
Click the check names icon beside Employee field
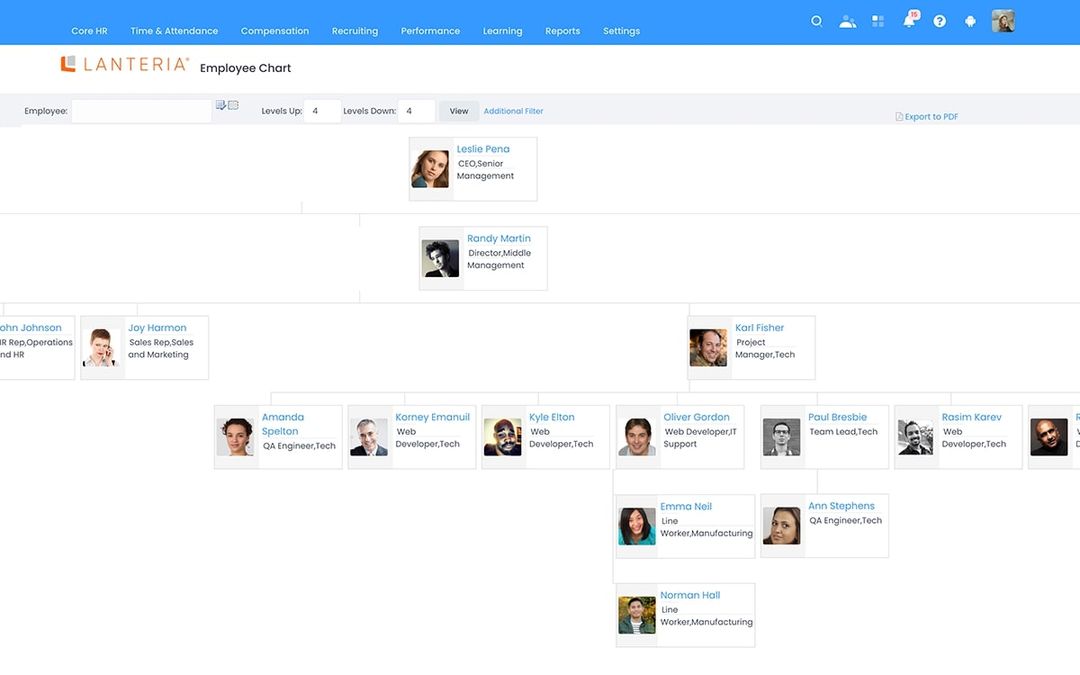coord(220,104)
